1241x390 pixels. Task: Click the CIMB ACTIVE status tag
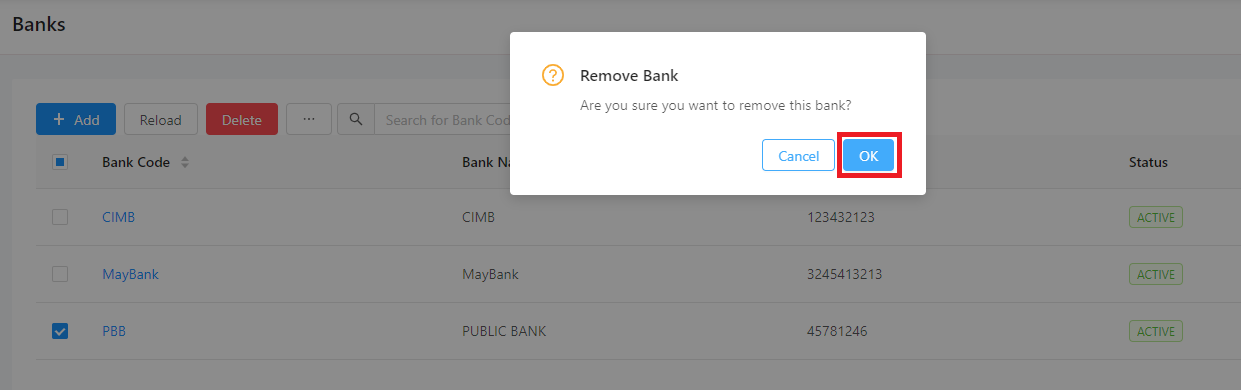point(1156,217)
